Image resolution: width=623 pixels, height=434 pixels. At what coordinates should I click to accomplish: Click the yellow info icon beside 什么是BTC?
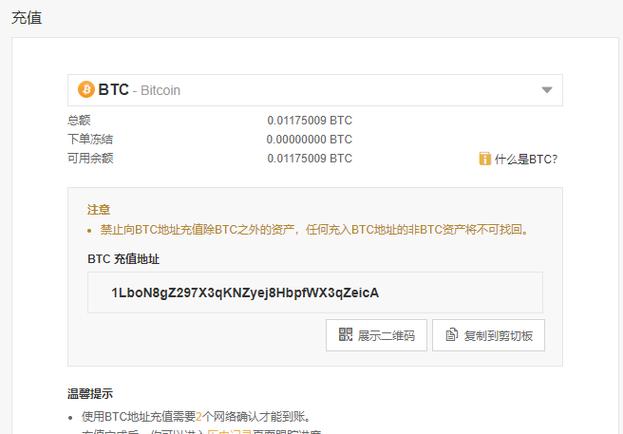485,159
